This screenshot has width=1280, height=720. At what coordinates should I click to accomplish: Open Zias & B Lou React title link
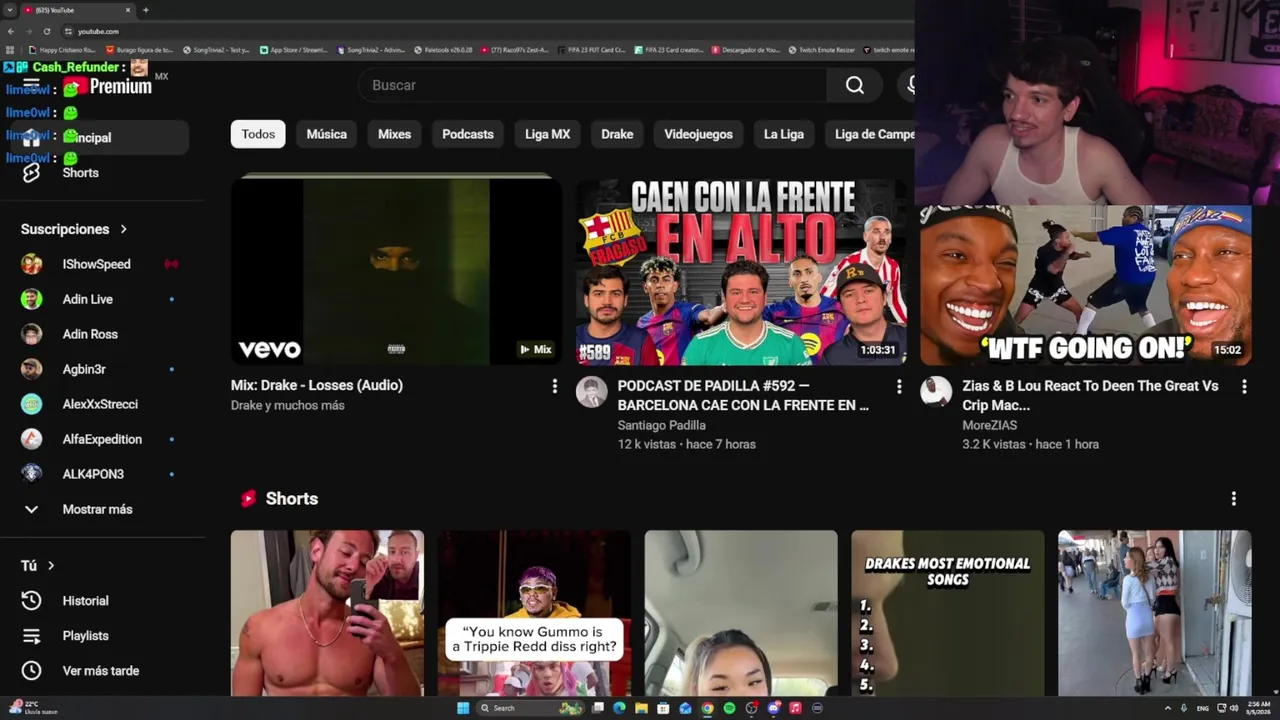(1091, 395)
